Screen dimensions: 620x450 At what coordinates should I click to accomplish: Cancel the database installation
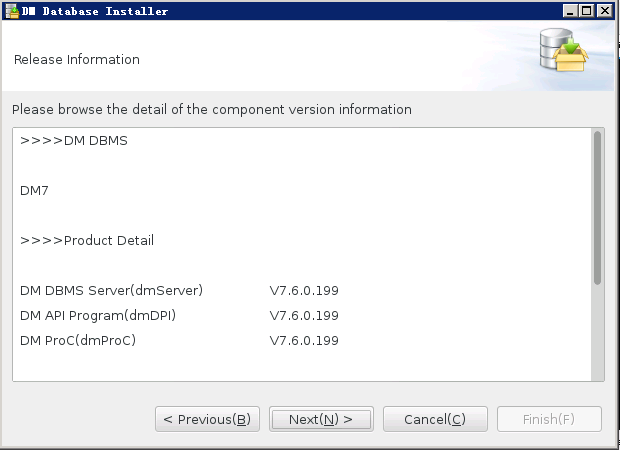click(x=435, y=419)
